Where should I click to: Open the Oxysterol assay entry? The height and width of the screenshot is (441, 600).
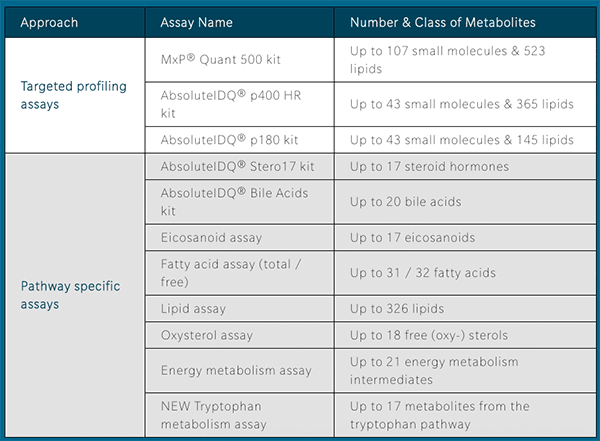click(207, 336)
